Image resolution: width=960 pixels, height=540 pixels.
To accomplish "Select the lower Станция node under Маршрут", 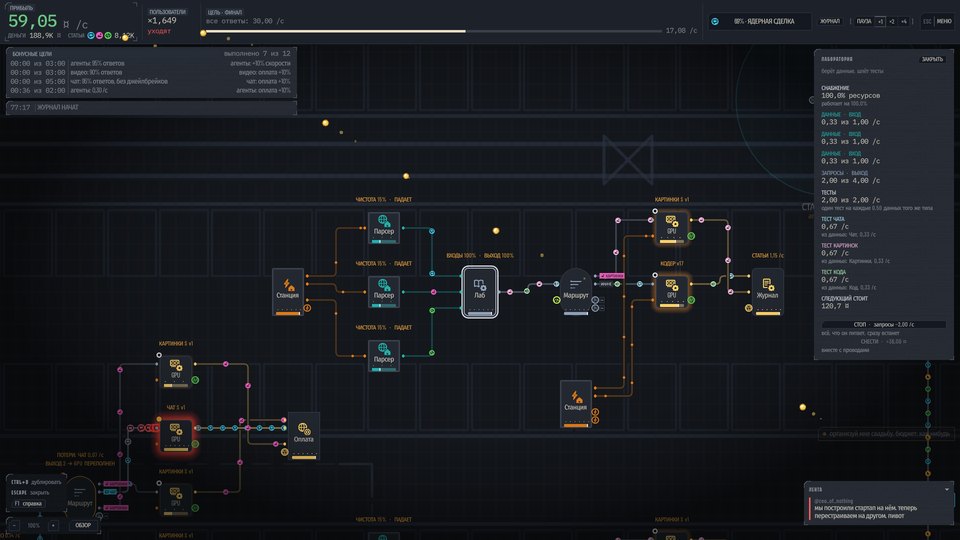I will point(576,403).
